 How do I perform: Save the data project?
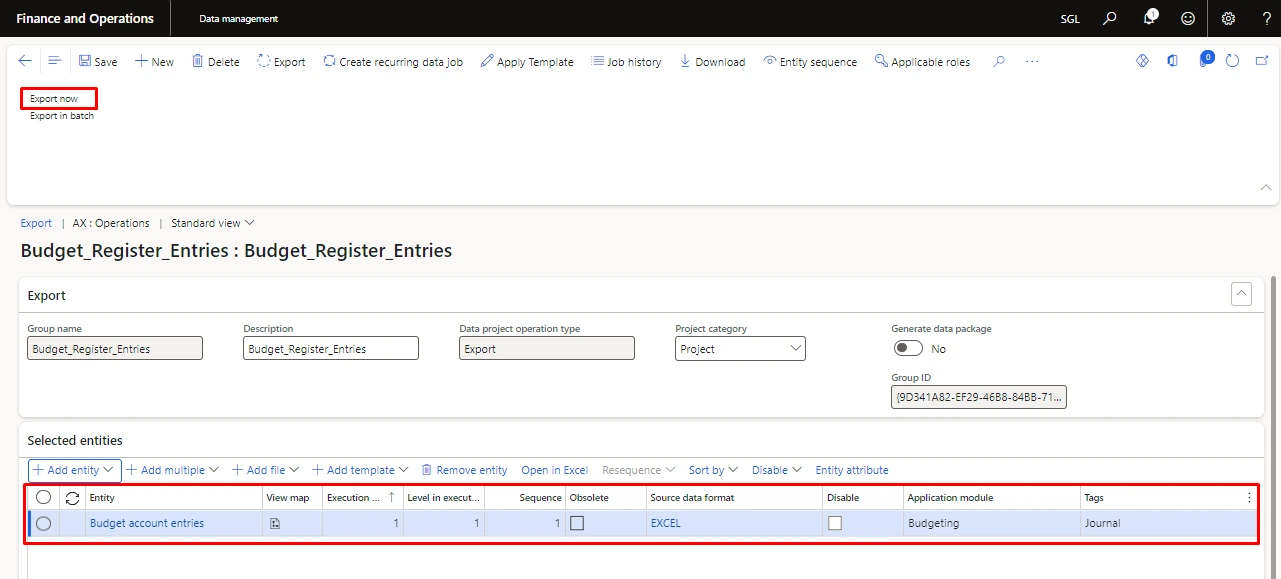click(98, 61)
